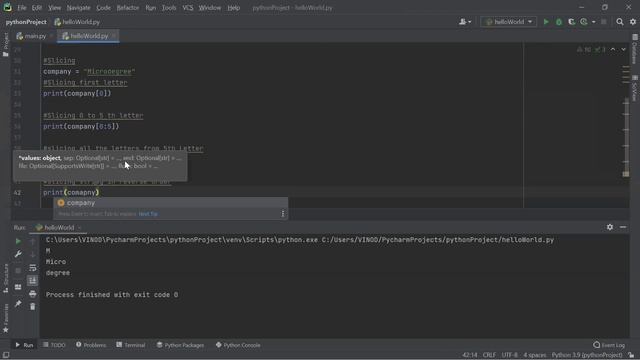
Task: Open the Edit menu
Action: pyautogui.click(x=37, y=8)
